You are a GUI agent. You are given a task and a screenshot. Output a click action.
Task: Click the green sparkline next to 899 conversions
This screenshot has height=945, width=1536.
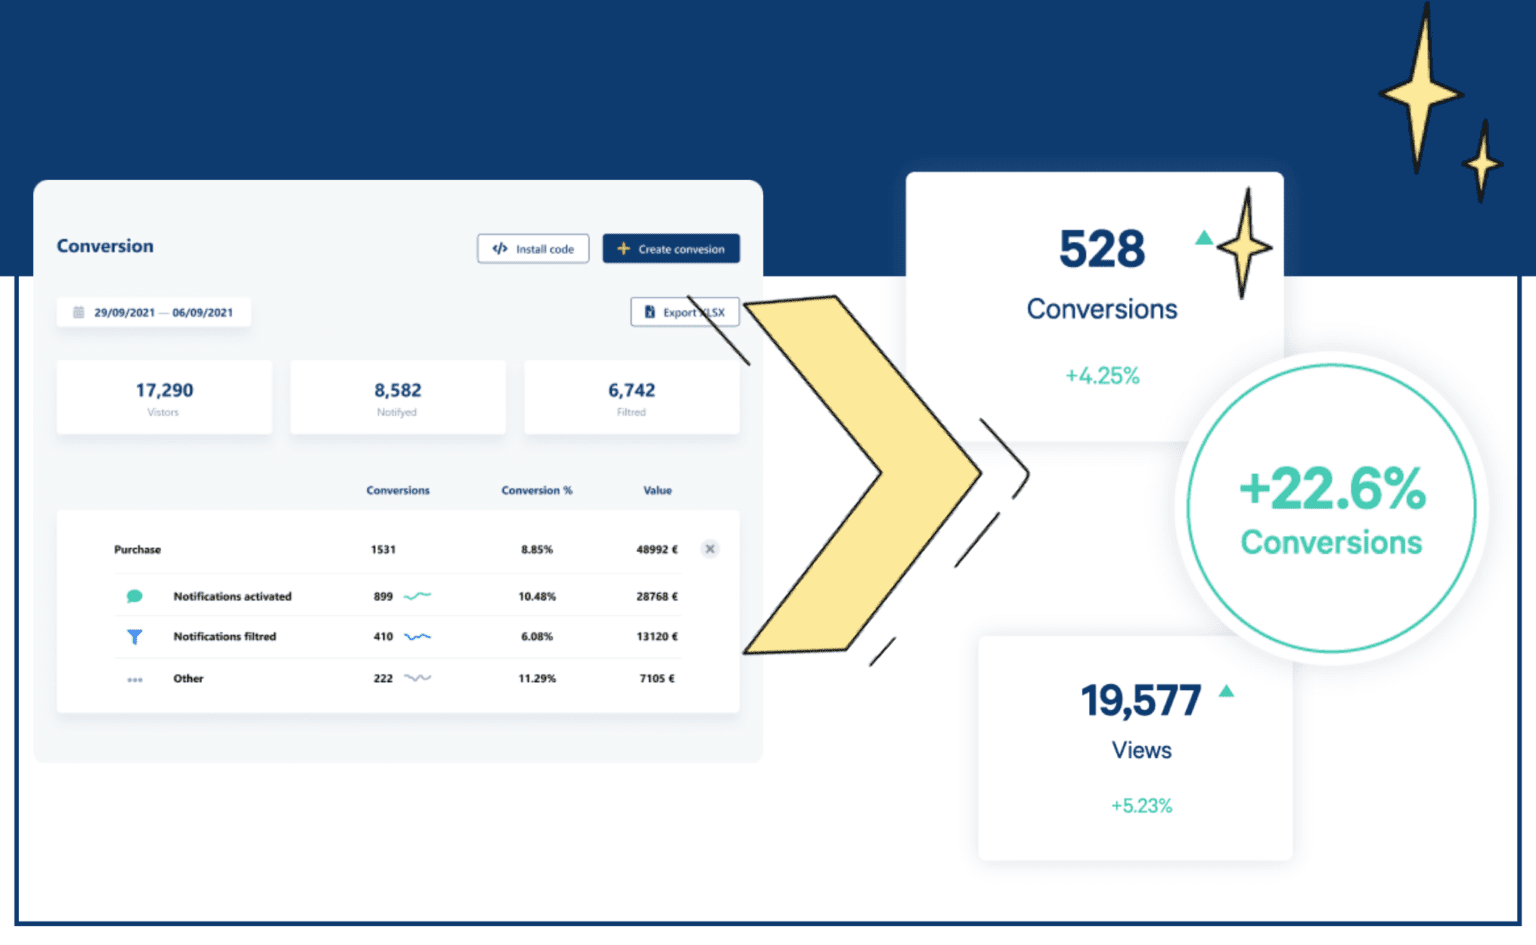418,595
